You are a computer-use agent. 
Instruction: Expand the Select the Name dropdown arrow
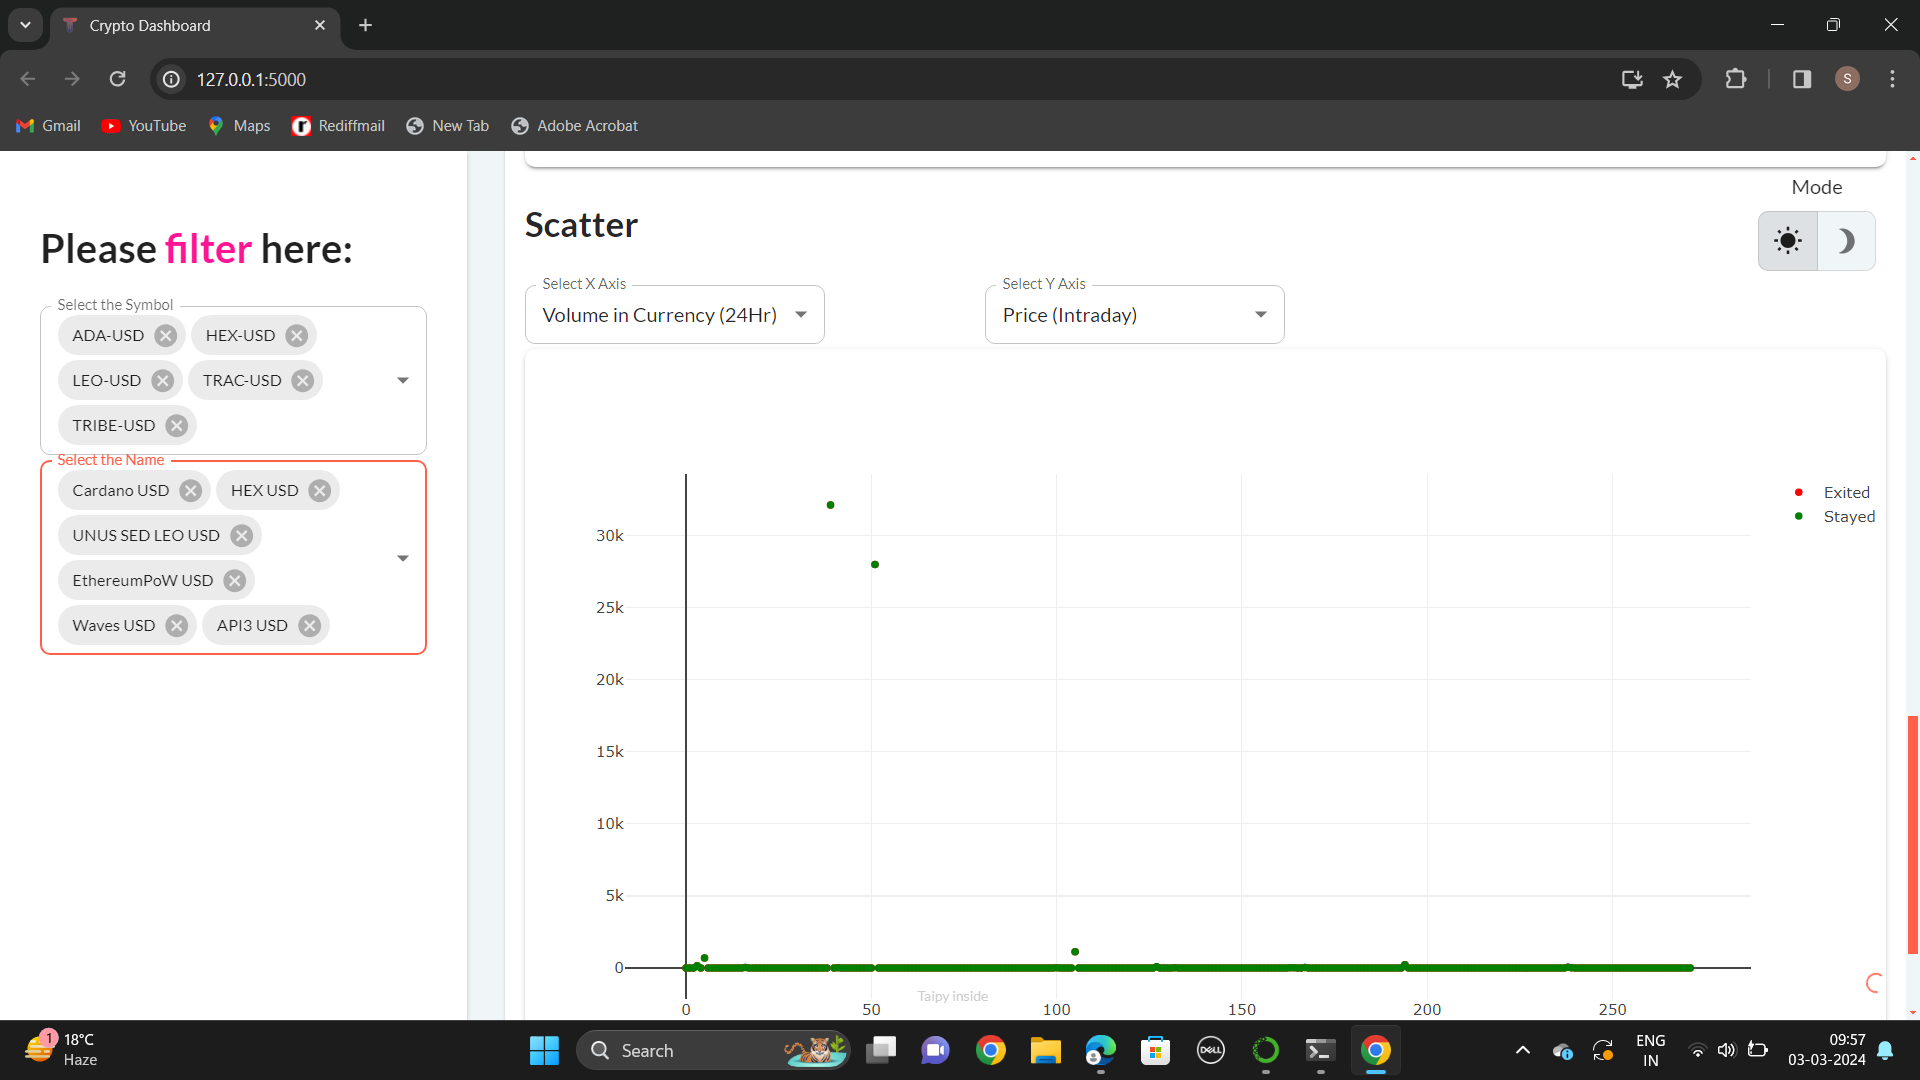coord(403,559)
